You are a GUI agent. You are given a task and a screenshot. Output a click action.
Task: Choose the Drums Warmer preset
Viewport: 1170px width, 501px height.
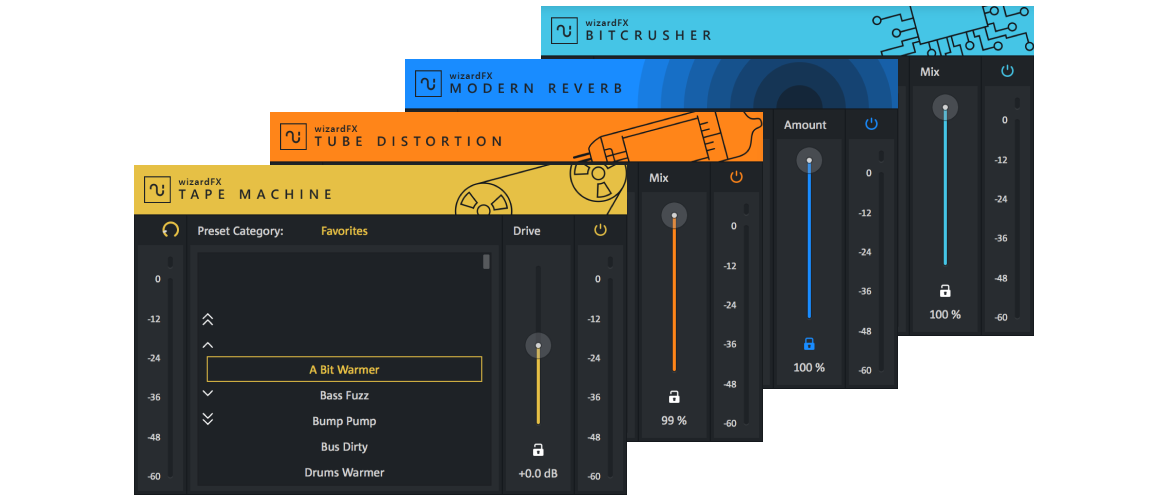click(x=344, y=473)
